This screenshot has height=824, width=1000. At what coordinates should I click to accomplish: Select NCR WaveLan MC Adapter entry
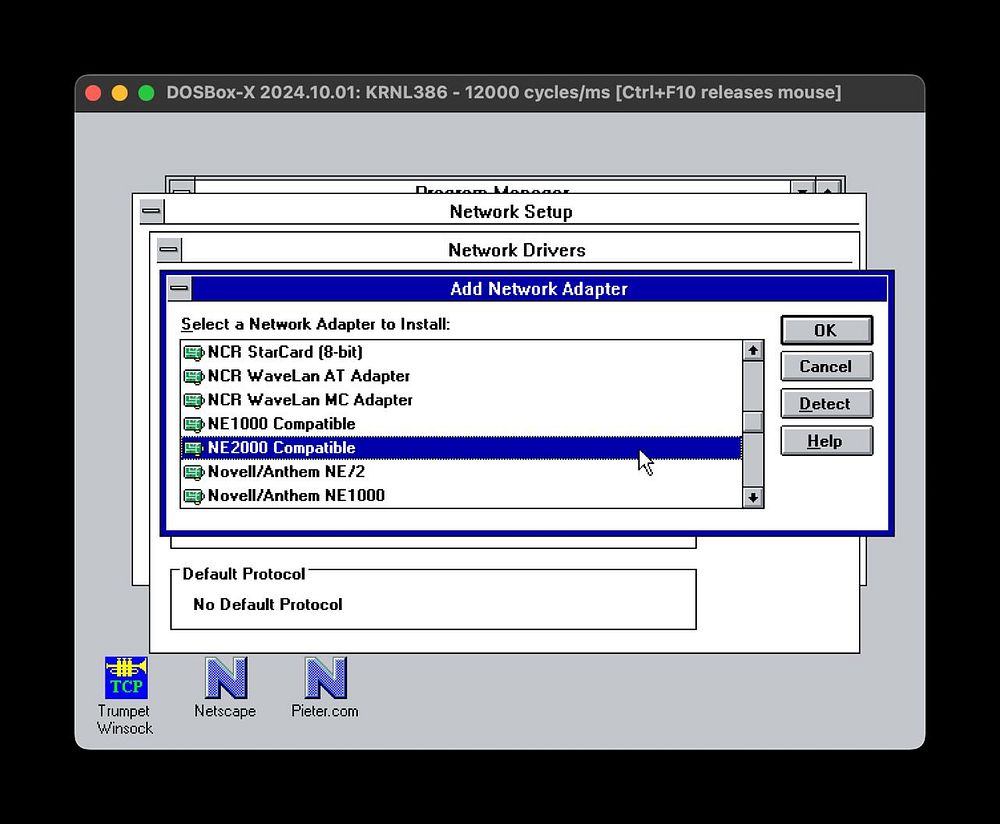461,400
